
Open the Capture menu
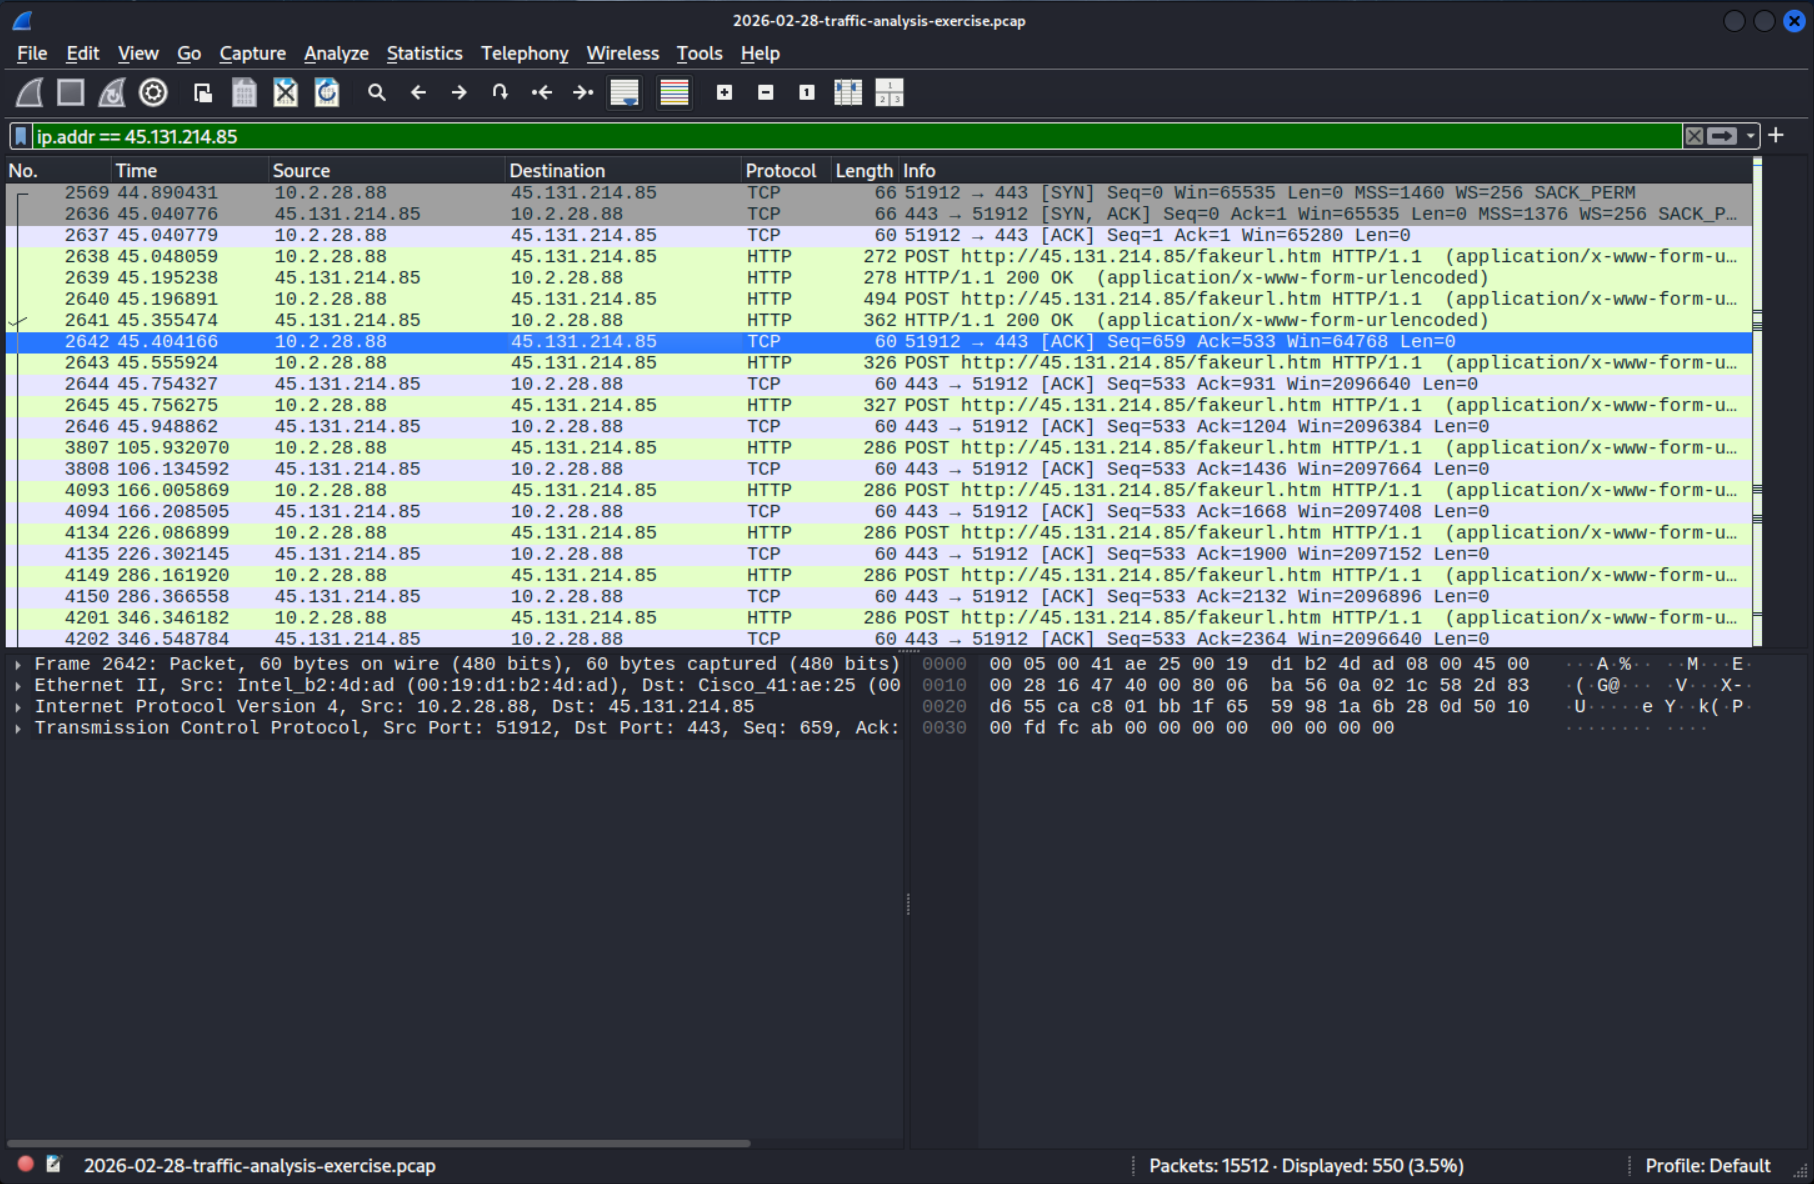(x=253, y=53)
